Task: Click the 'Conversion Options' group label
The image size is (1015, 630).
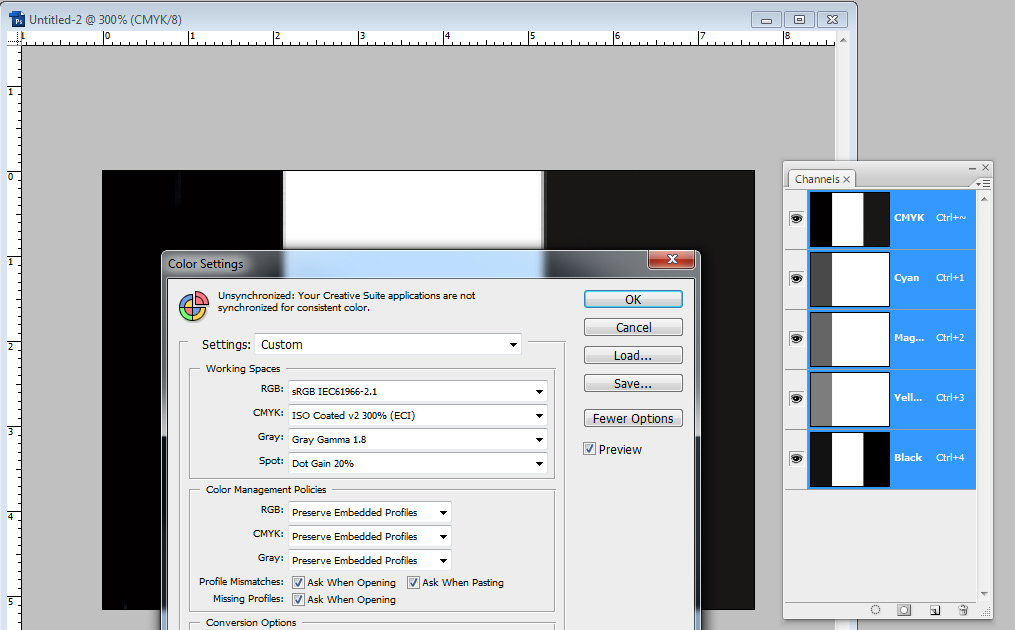Action: pos(251,622)
